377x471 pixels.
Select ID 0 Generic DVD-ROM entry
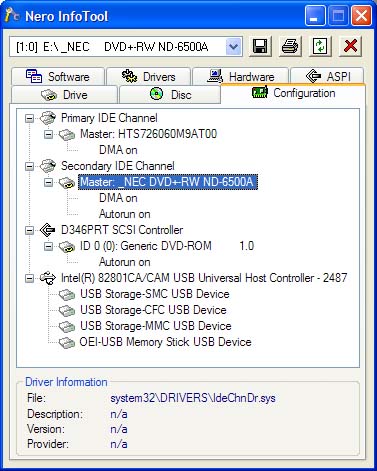point(167,246)
